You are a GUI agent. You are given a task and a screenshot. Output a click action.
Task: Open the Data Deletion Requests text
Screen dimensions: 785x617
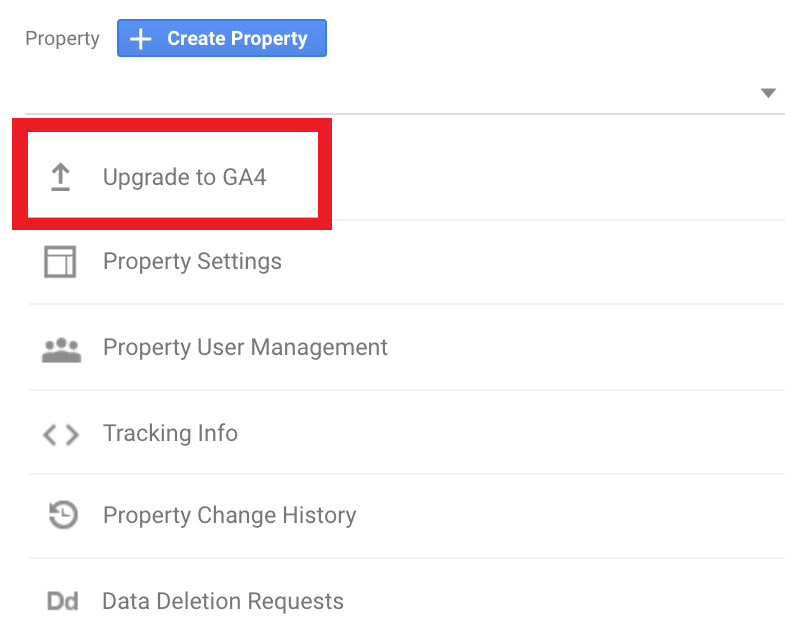223,602
